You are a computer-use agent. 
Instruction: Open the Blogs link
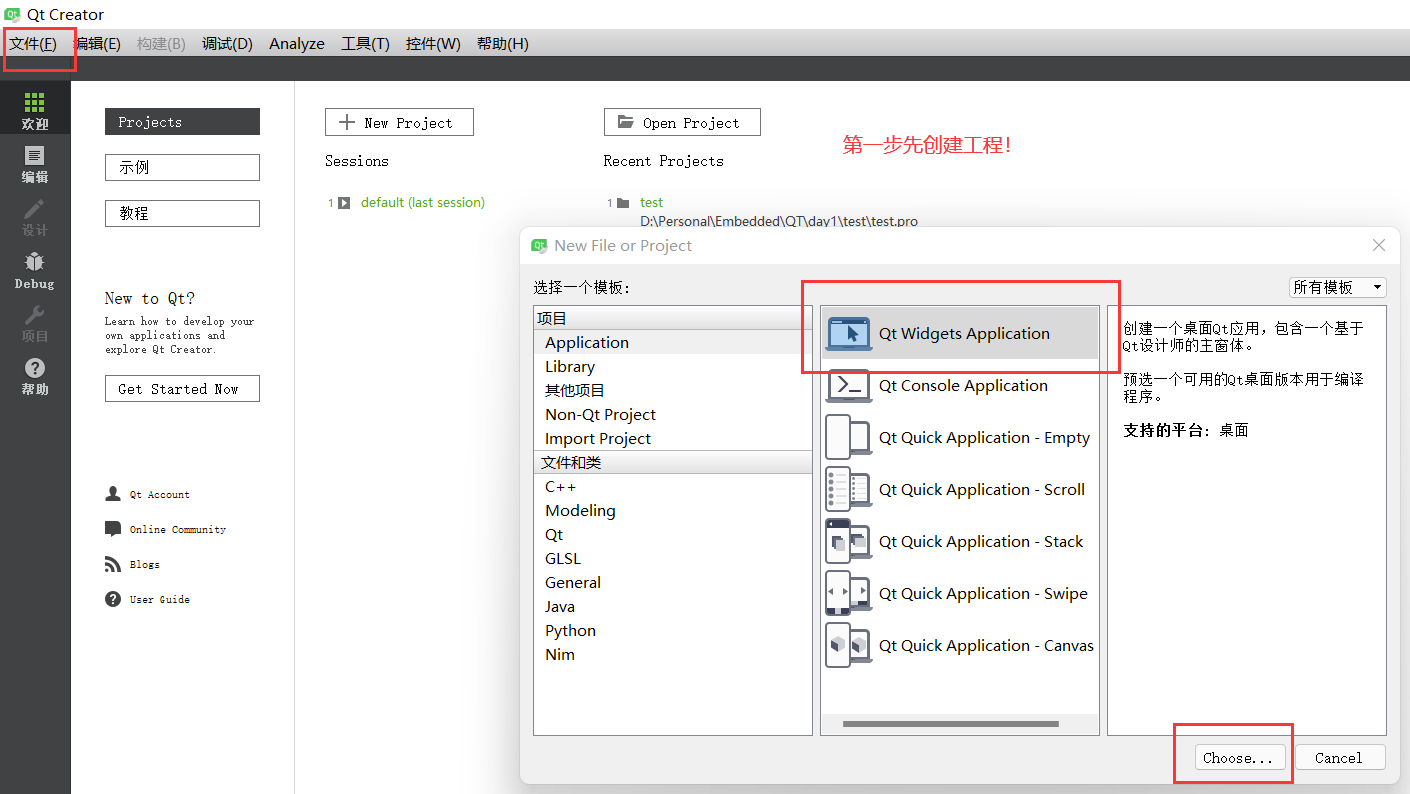[145, 565]
